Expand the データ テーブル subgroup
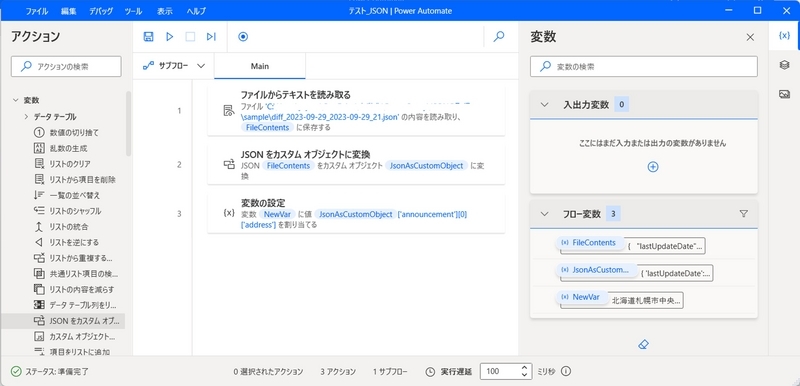Viewport: 800px width, 386px height. pyautogui.click(x=26, y=117)
